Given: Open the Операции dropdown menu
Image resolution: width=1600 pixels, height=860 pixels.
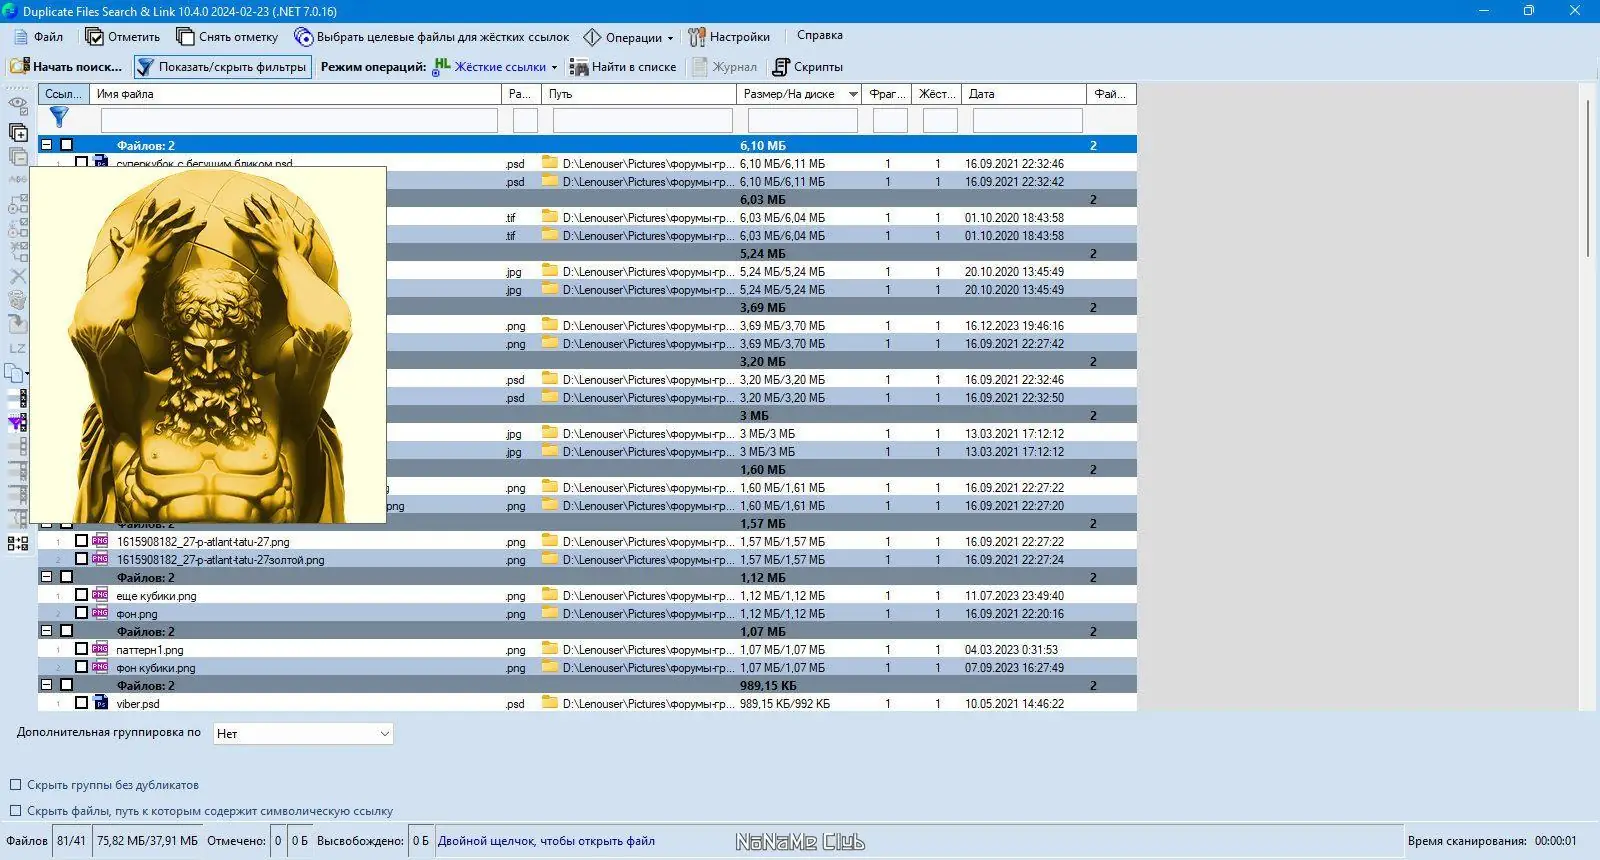Looking at the screenshot, I should tap(628, 37).
